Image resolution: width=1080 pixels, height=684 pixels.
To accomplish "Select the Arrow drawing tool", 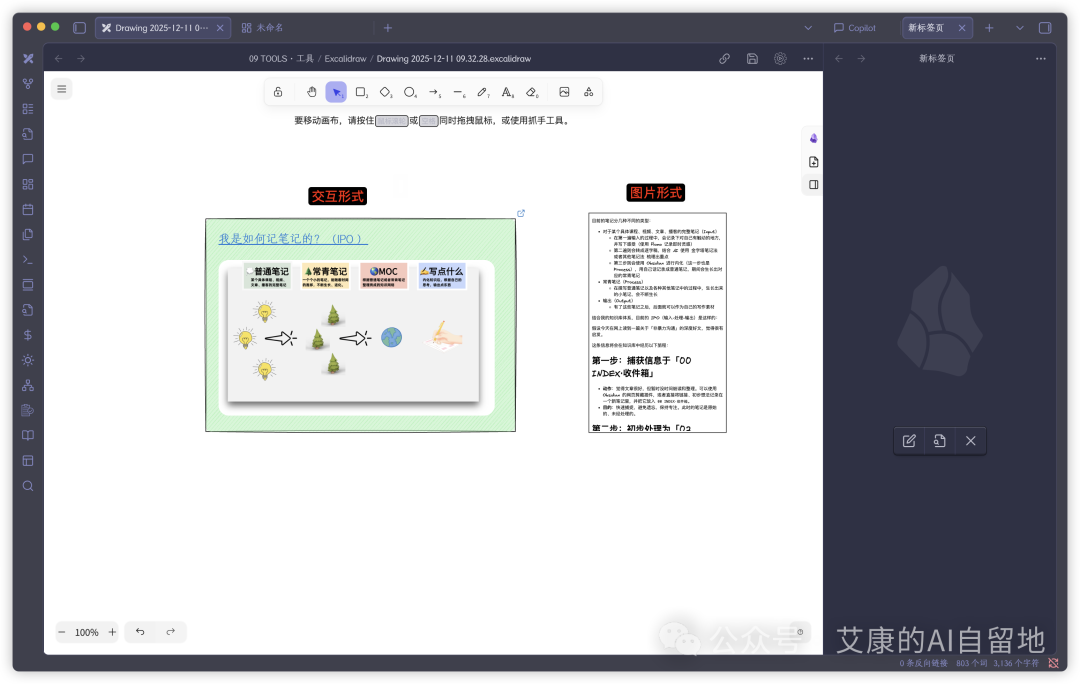I will [434, 92].
